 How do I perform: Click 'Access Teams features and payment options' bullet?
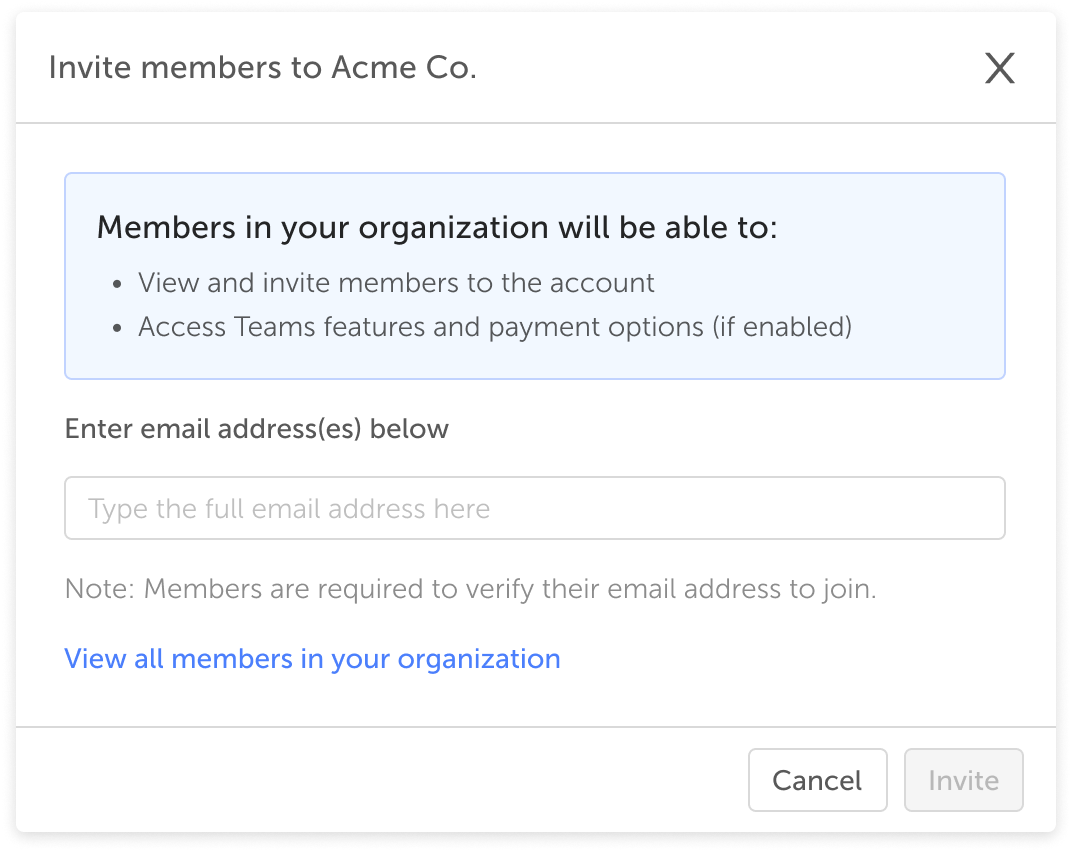[x=495, y=327]
